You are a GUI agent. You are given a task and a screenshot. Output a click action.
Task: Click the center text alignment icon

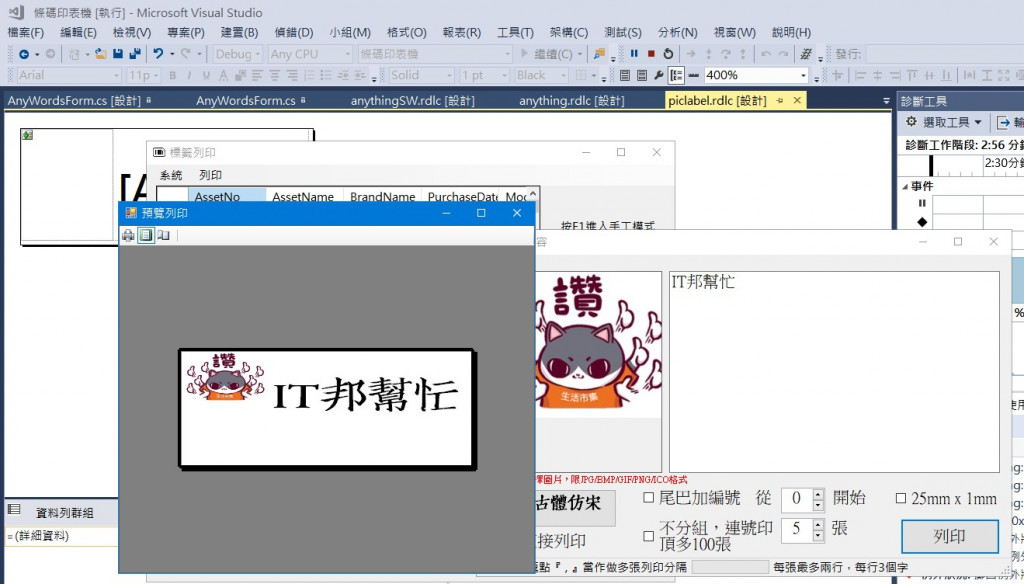click(x=274, y=75)
